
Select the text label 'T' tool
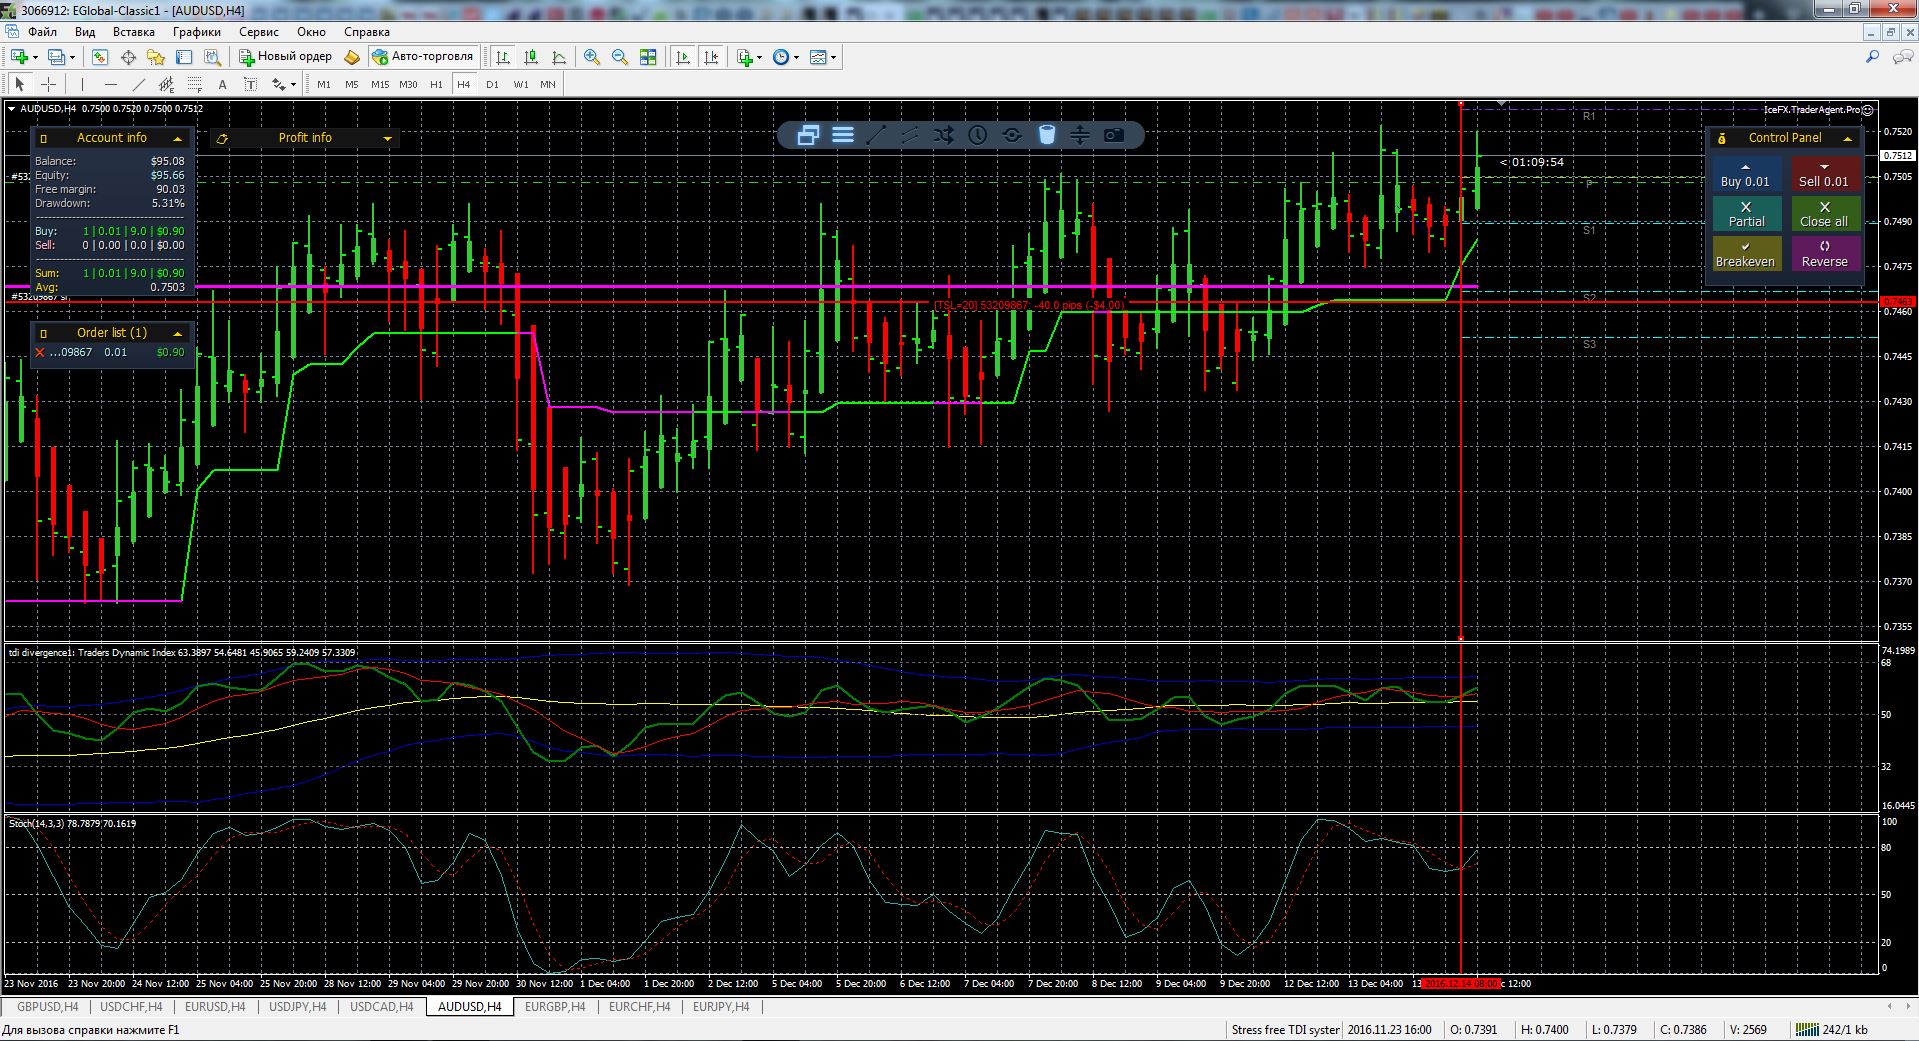coord(250,84)
